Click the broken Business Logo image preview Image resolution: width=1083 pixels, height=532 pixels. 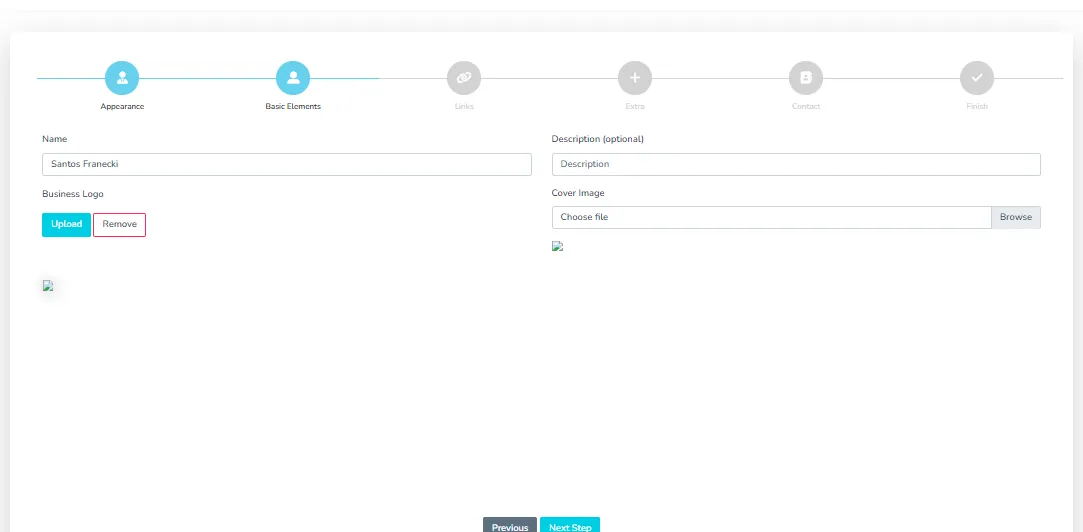[x=48, y=286]
